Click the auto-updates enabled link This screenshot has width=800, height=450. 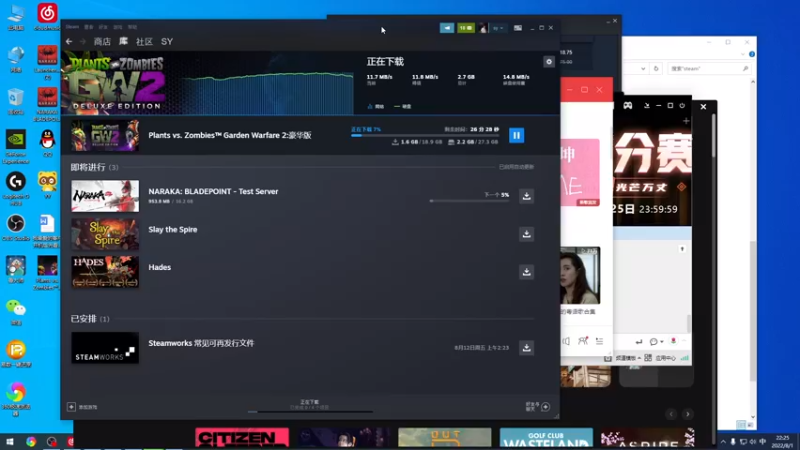point(516,167)
